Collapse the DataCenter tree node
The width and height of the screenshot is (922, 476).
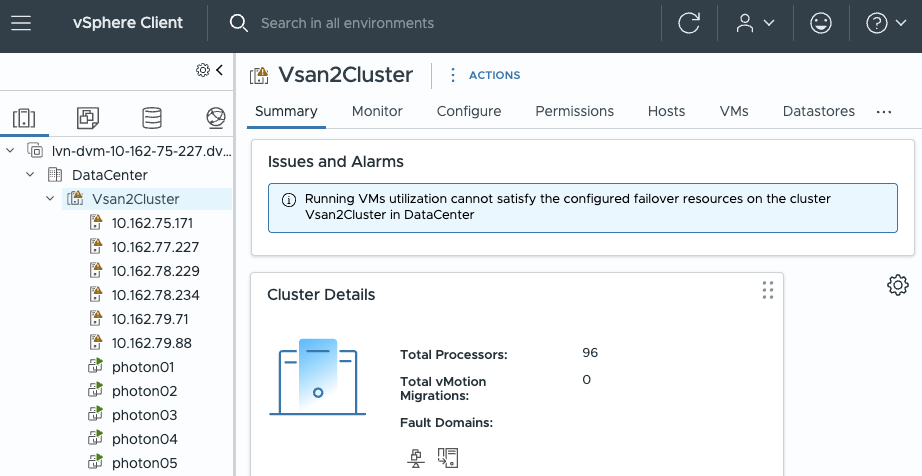pyautogui.click(x=31, y=175)
